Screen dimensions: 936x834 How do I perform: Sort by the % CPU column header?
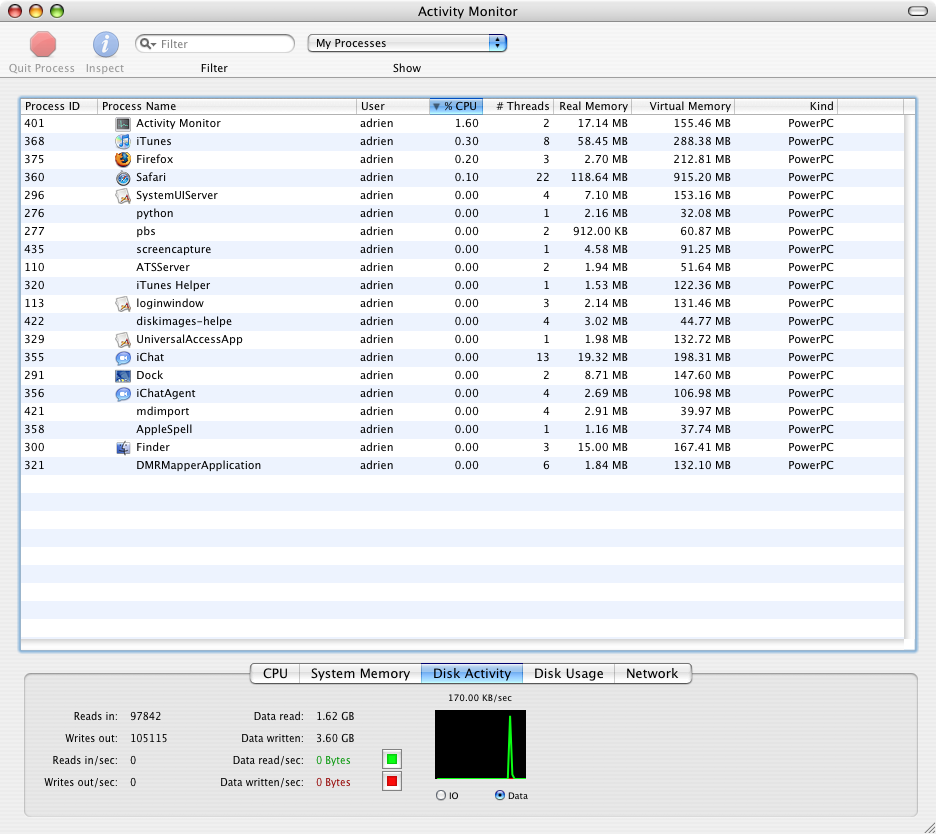click(x=456, y=106)
